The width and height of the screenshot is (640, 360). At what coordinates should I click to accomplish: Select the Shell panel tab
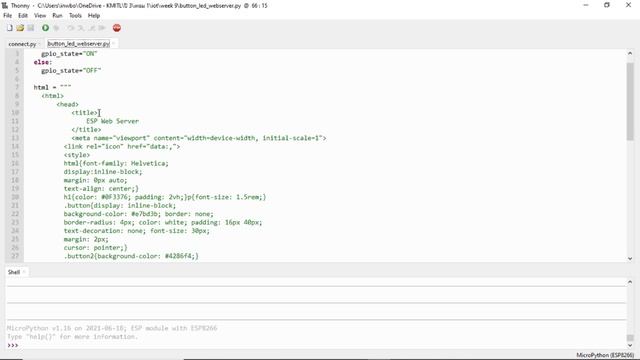[x=14, y=272]
